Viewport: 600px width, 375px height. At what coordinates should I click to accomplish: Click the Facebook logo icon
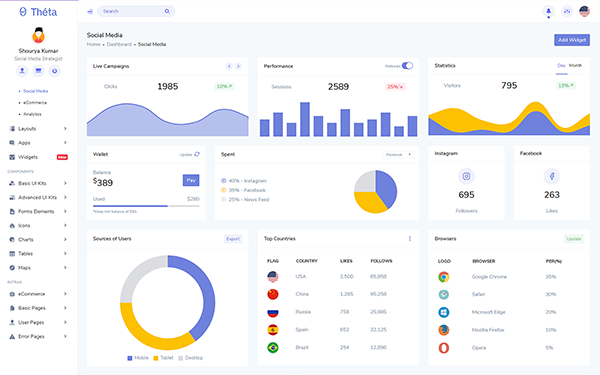coord(551,176)
